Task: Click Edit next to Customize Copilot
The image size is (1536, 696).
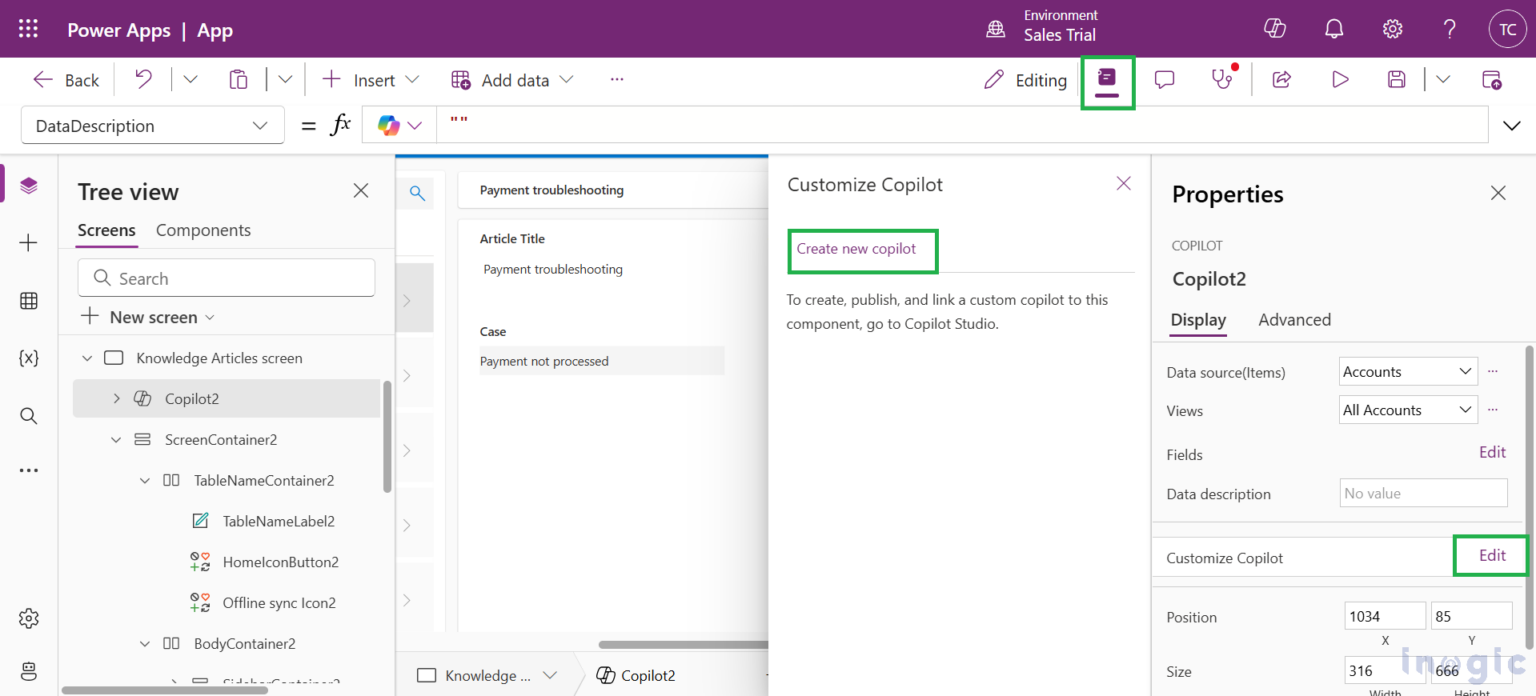Action: (1491, 555)
